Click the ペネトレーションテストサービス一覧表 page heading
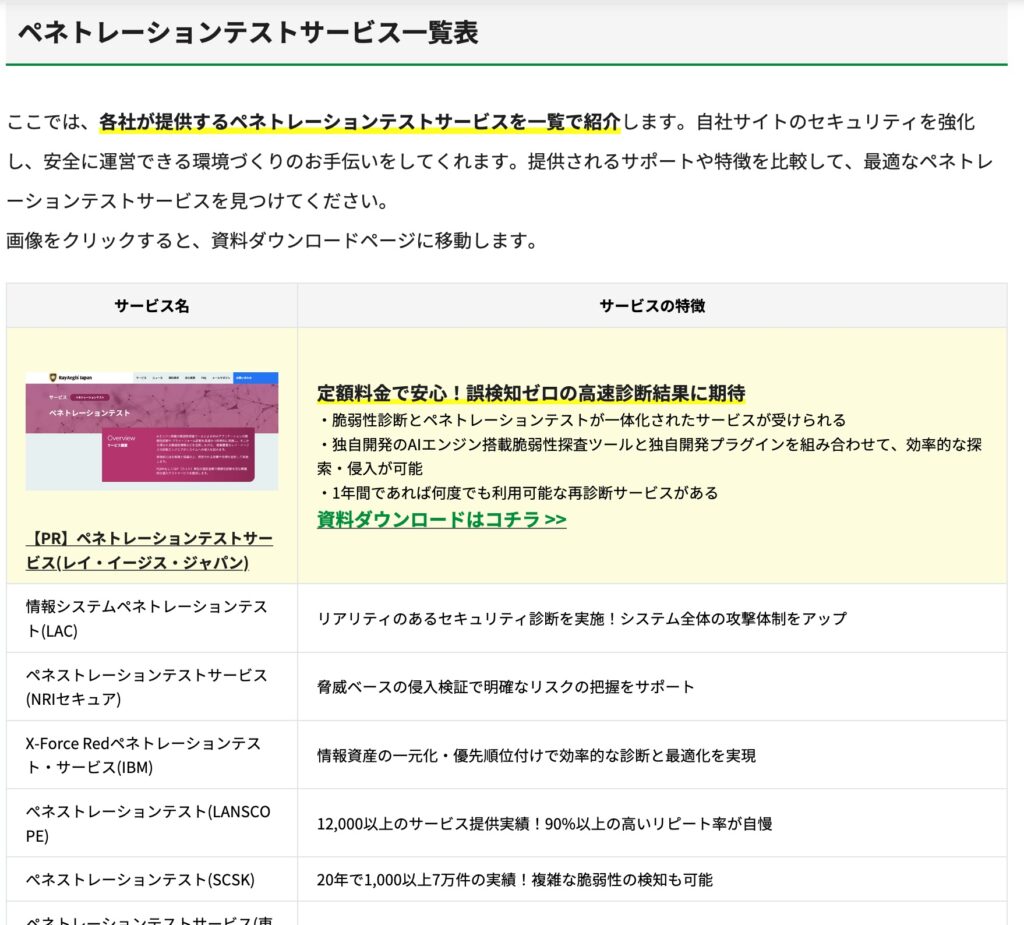 tap(248, 32)
